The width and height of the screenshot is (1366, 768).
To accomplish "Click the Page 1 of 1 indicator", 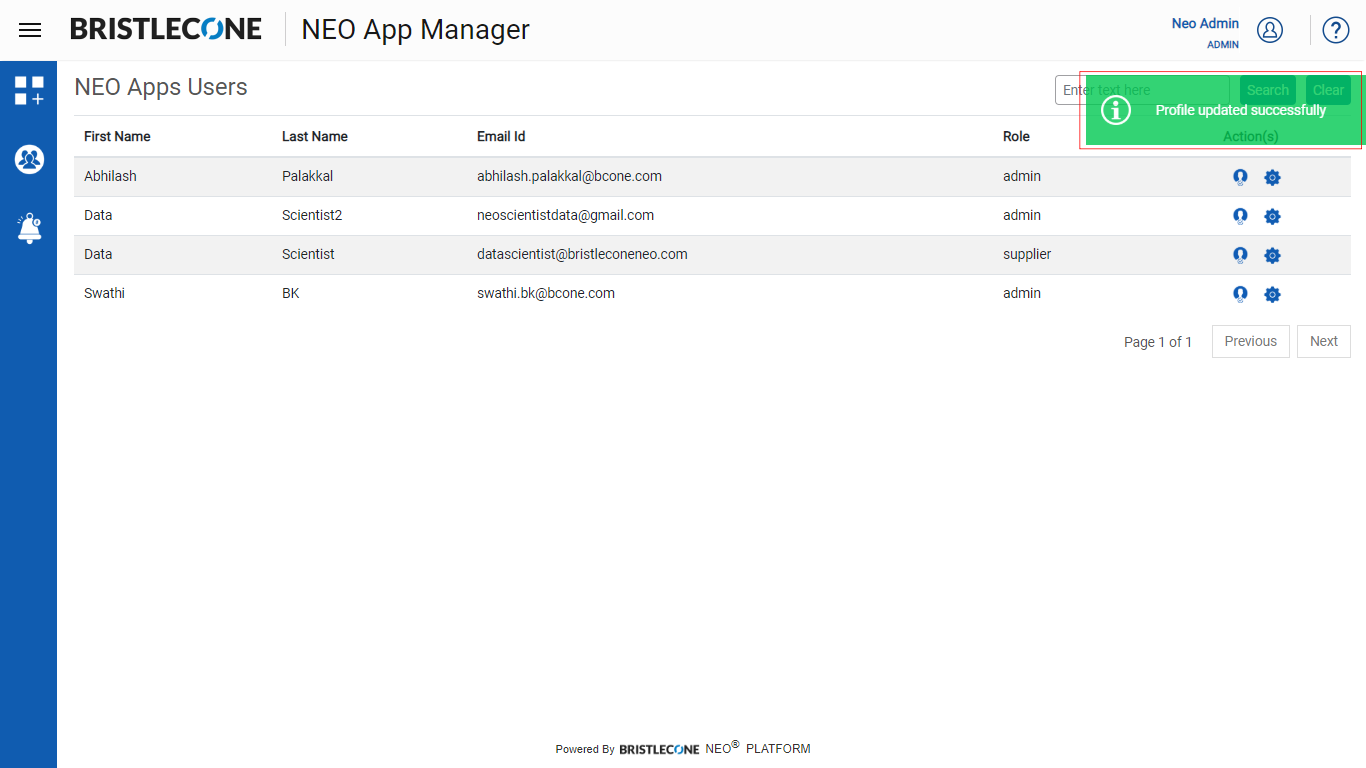I will pyautogui.click(x=1158, y=342).
